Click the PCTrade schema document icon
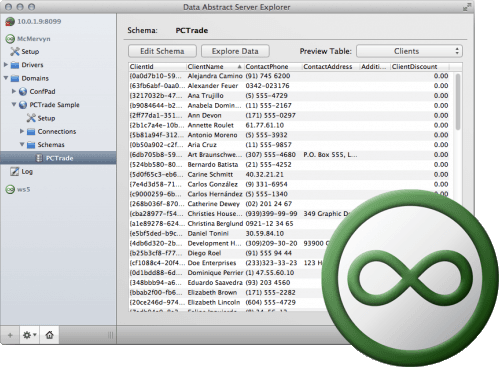499x367 pixels. pos(39,158)
